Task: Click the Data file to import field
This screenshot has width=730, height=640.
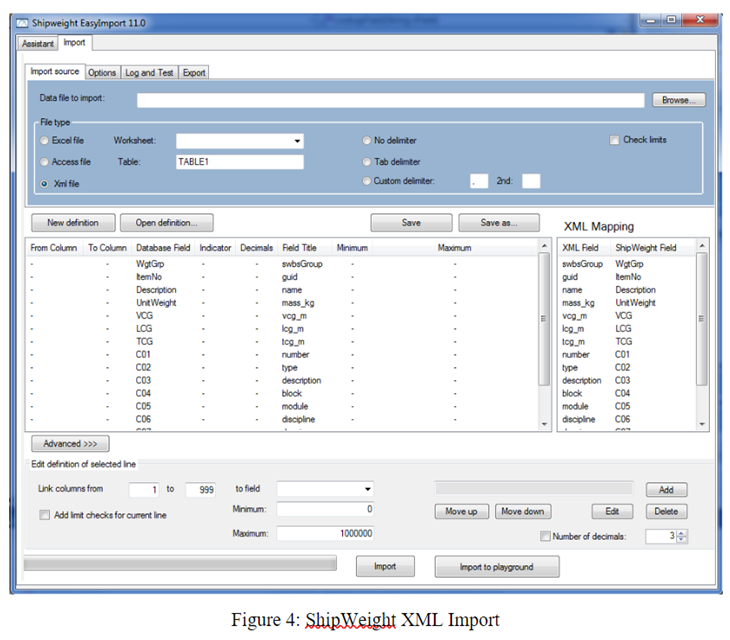Action: coord(390,100)
